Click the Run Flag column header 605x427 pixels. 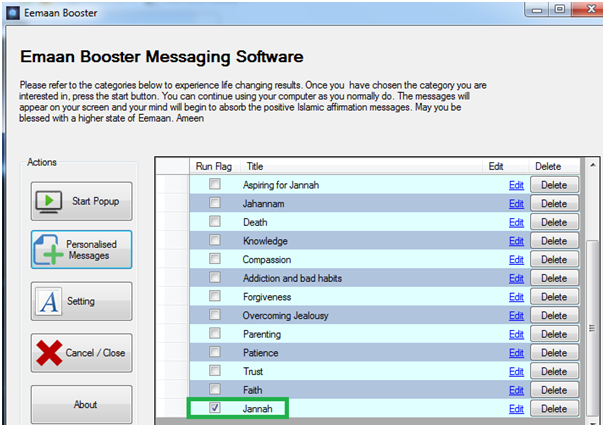(213, 167)
